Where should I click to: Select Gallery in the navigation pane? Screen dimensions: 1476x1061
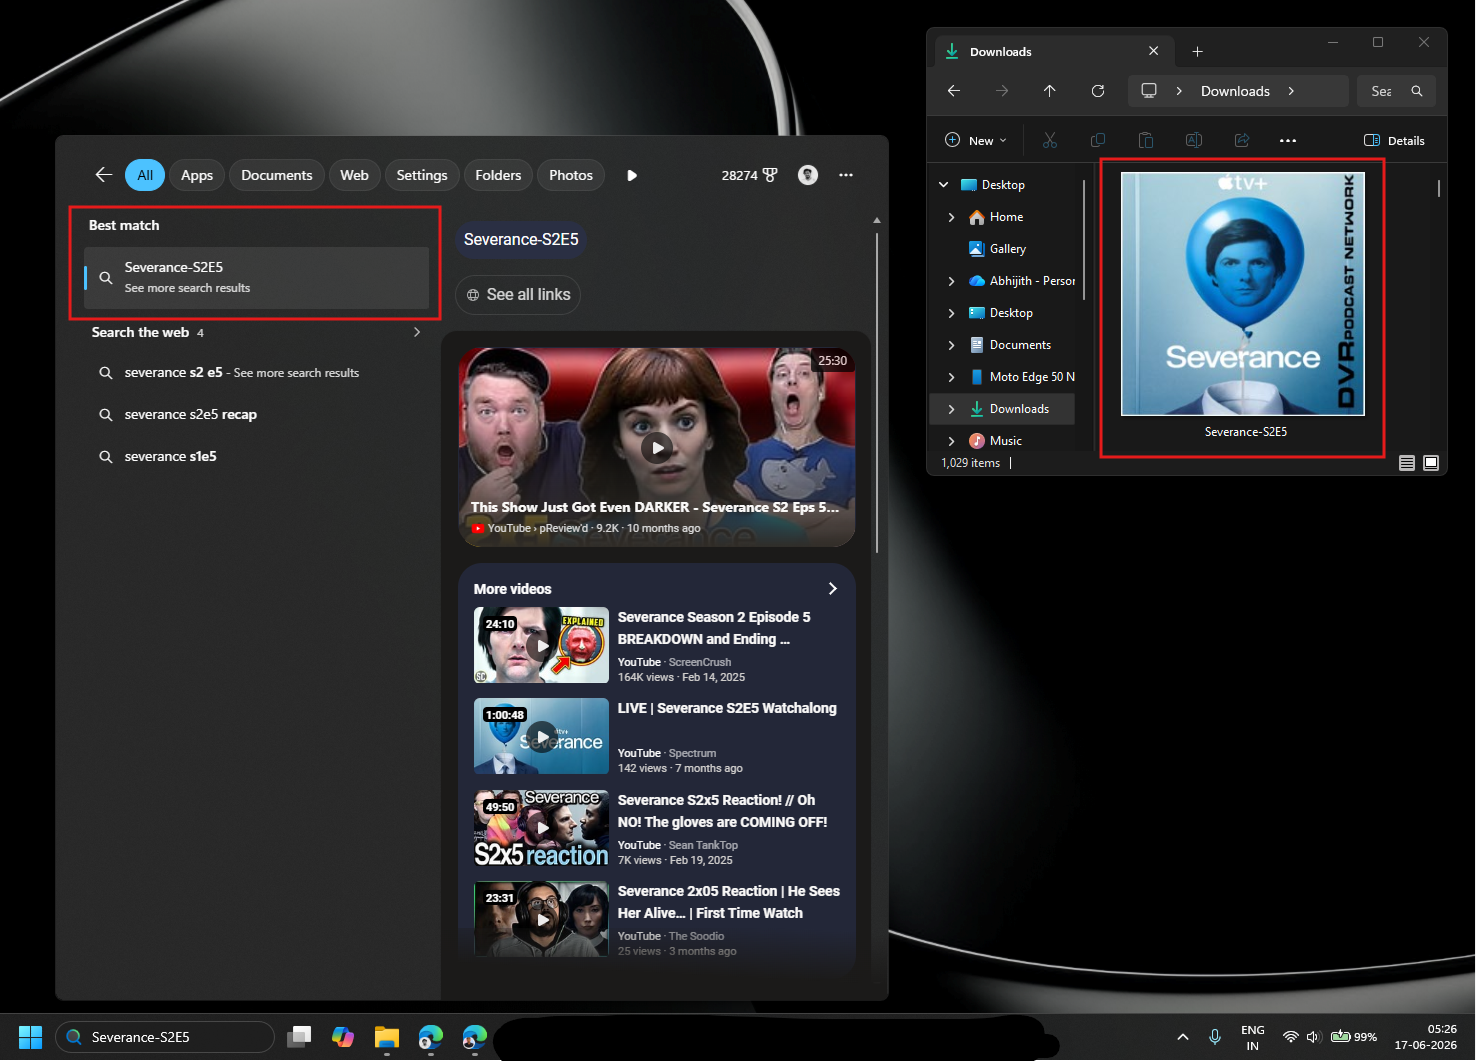point(1007,249)
